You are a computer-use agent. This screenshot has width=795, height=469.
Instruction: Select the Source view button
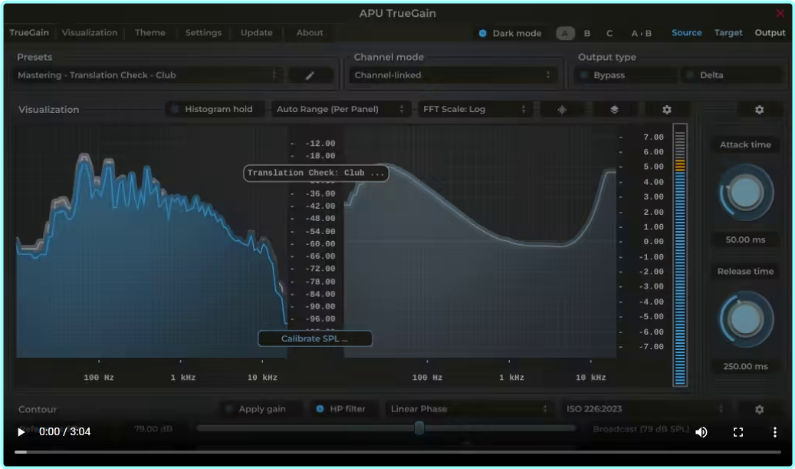tap(686, 33)
